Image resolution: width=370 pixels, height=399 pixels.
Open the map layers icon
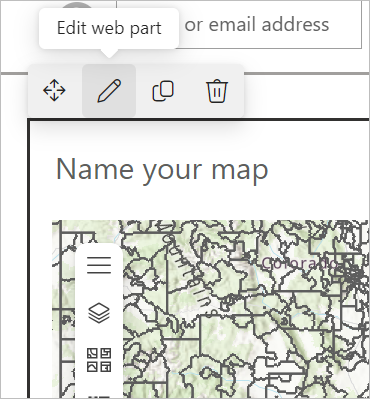99,313
